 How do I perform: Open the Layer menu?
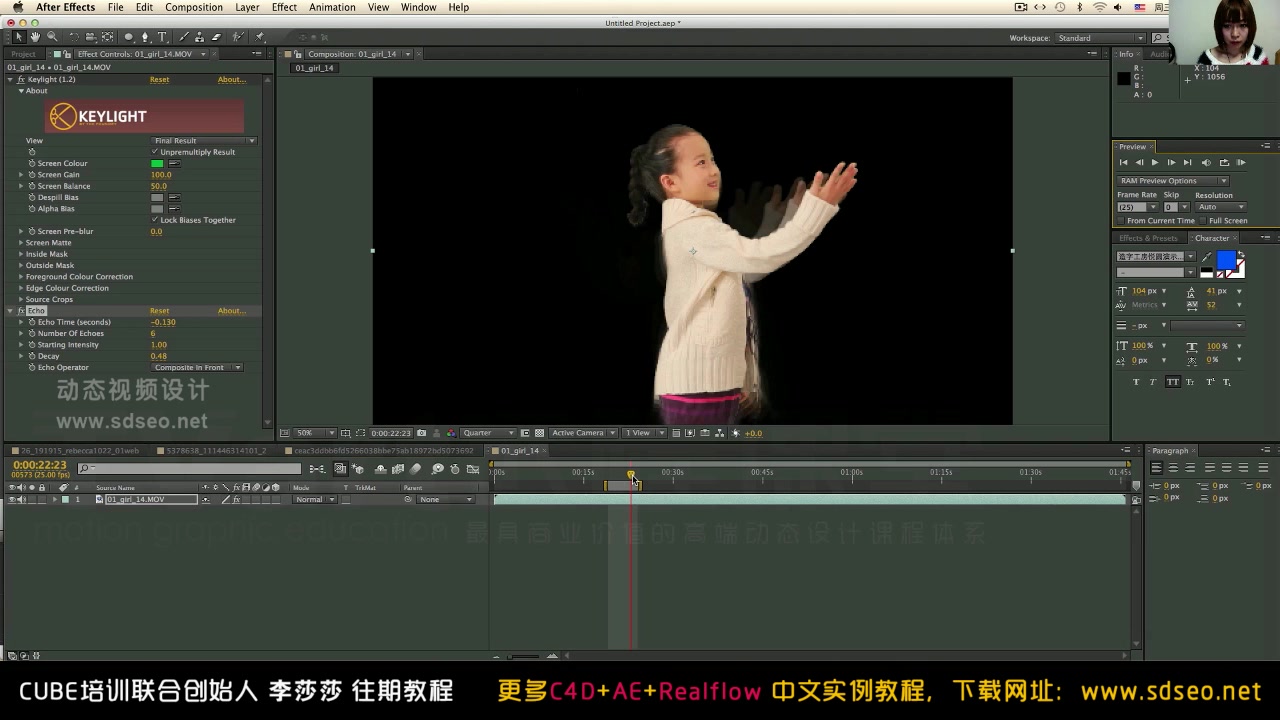click(x=247, y=7)
